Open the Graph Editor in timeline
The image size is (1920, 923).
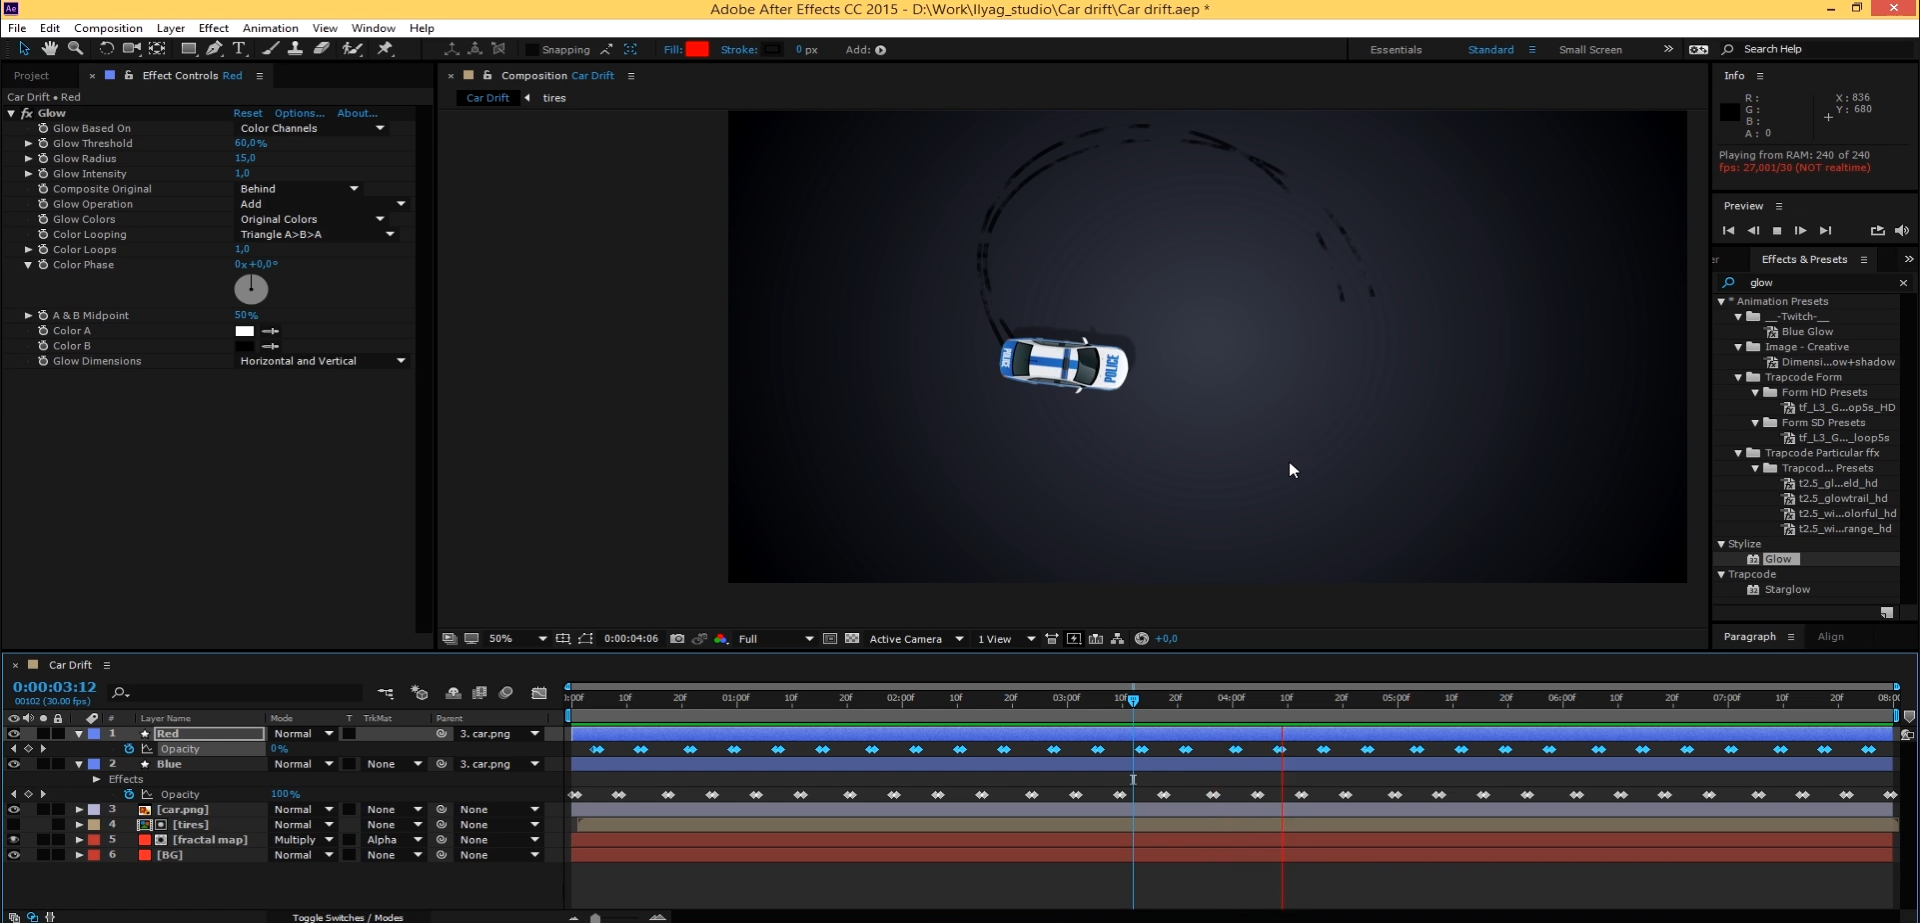tap(539, 692)
